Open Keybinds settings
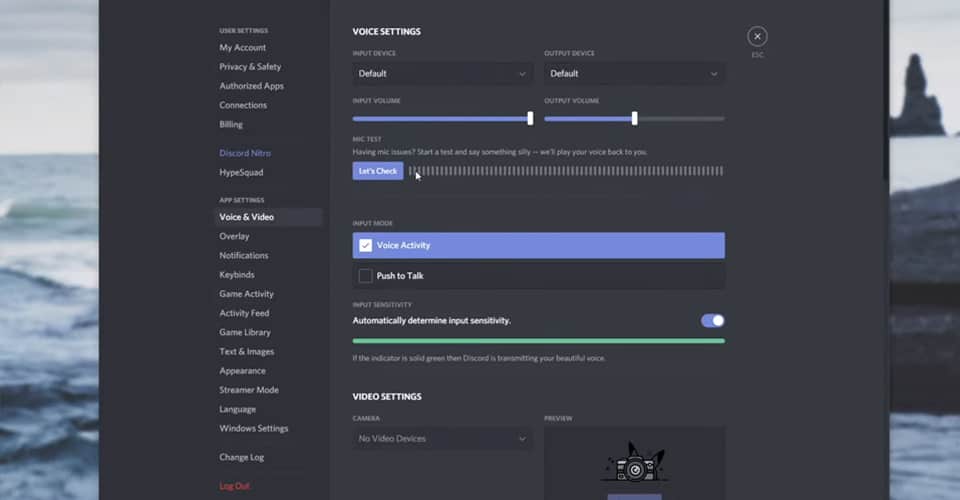The width and height of the screenshot is (960, 500). (x=236, y=275)
